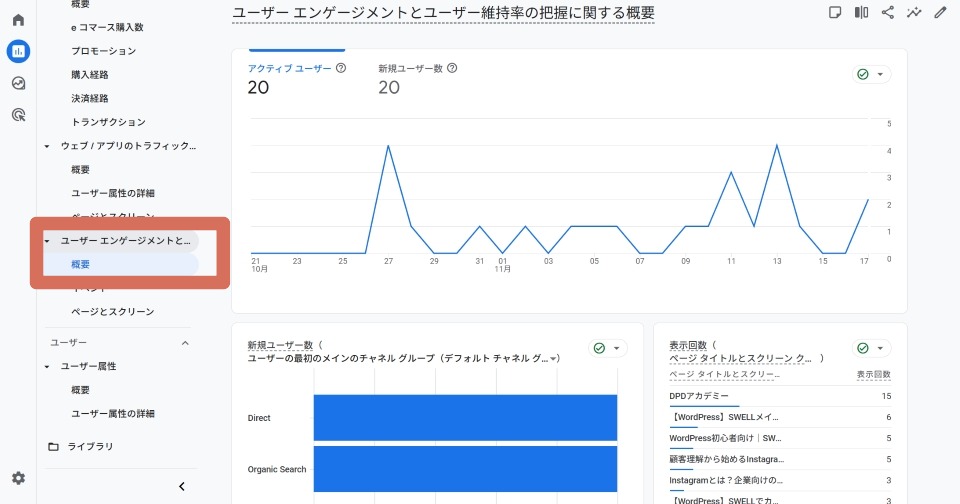The image size is (960, 504).
Task: Toggle the compare columns icon
Action: 861,12
